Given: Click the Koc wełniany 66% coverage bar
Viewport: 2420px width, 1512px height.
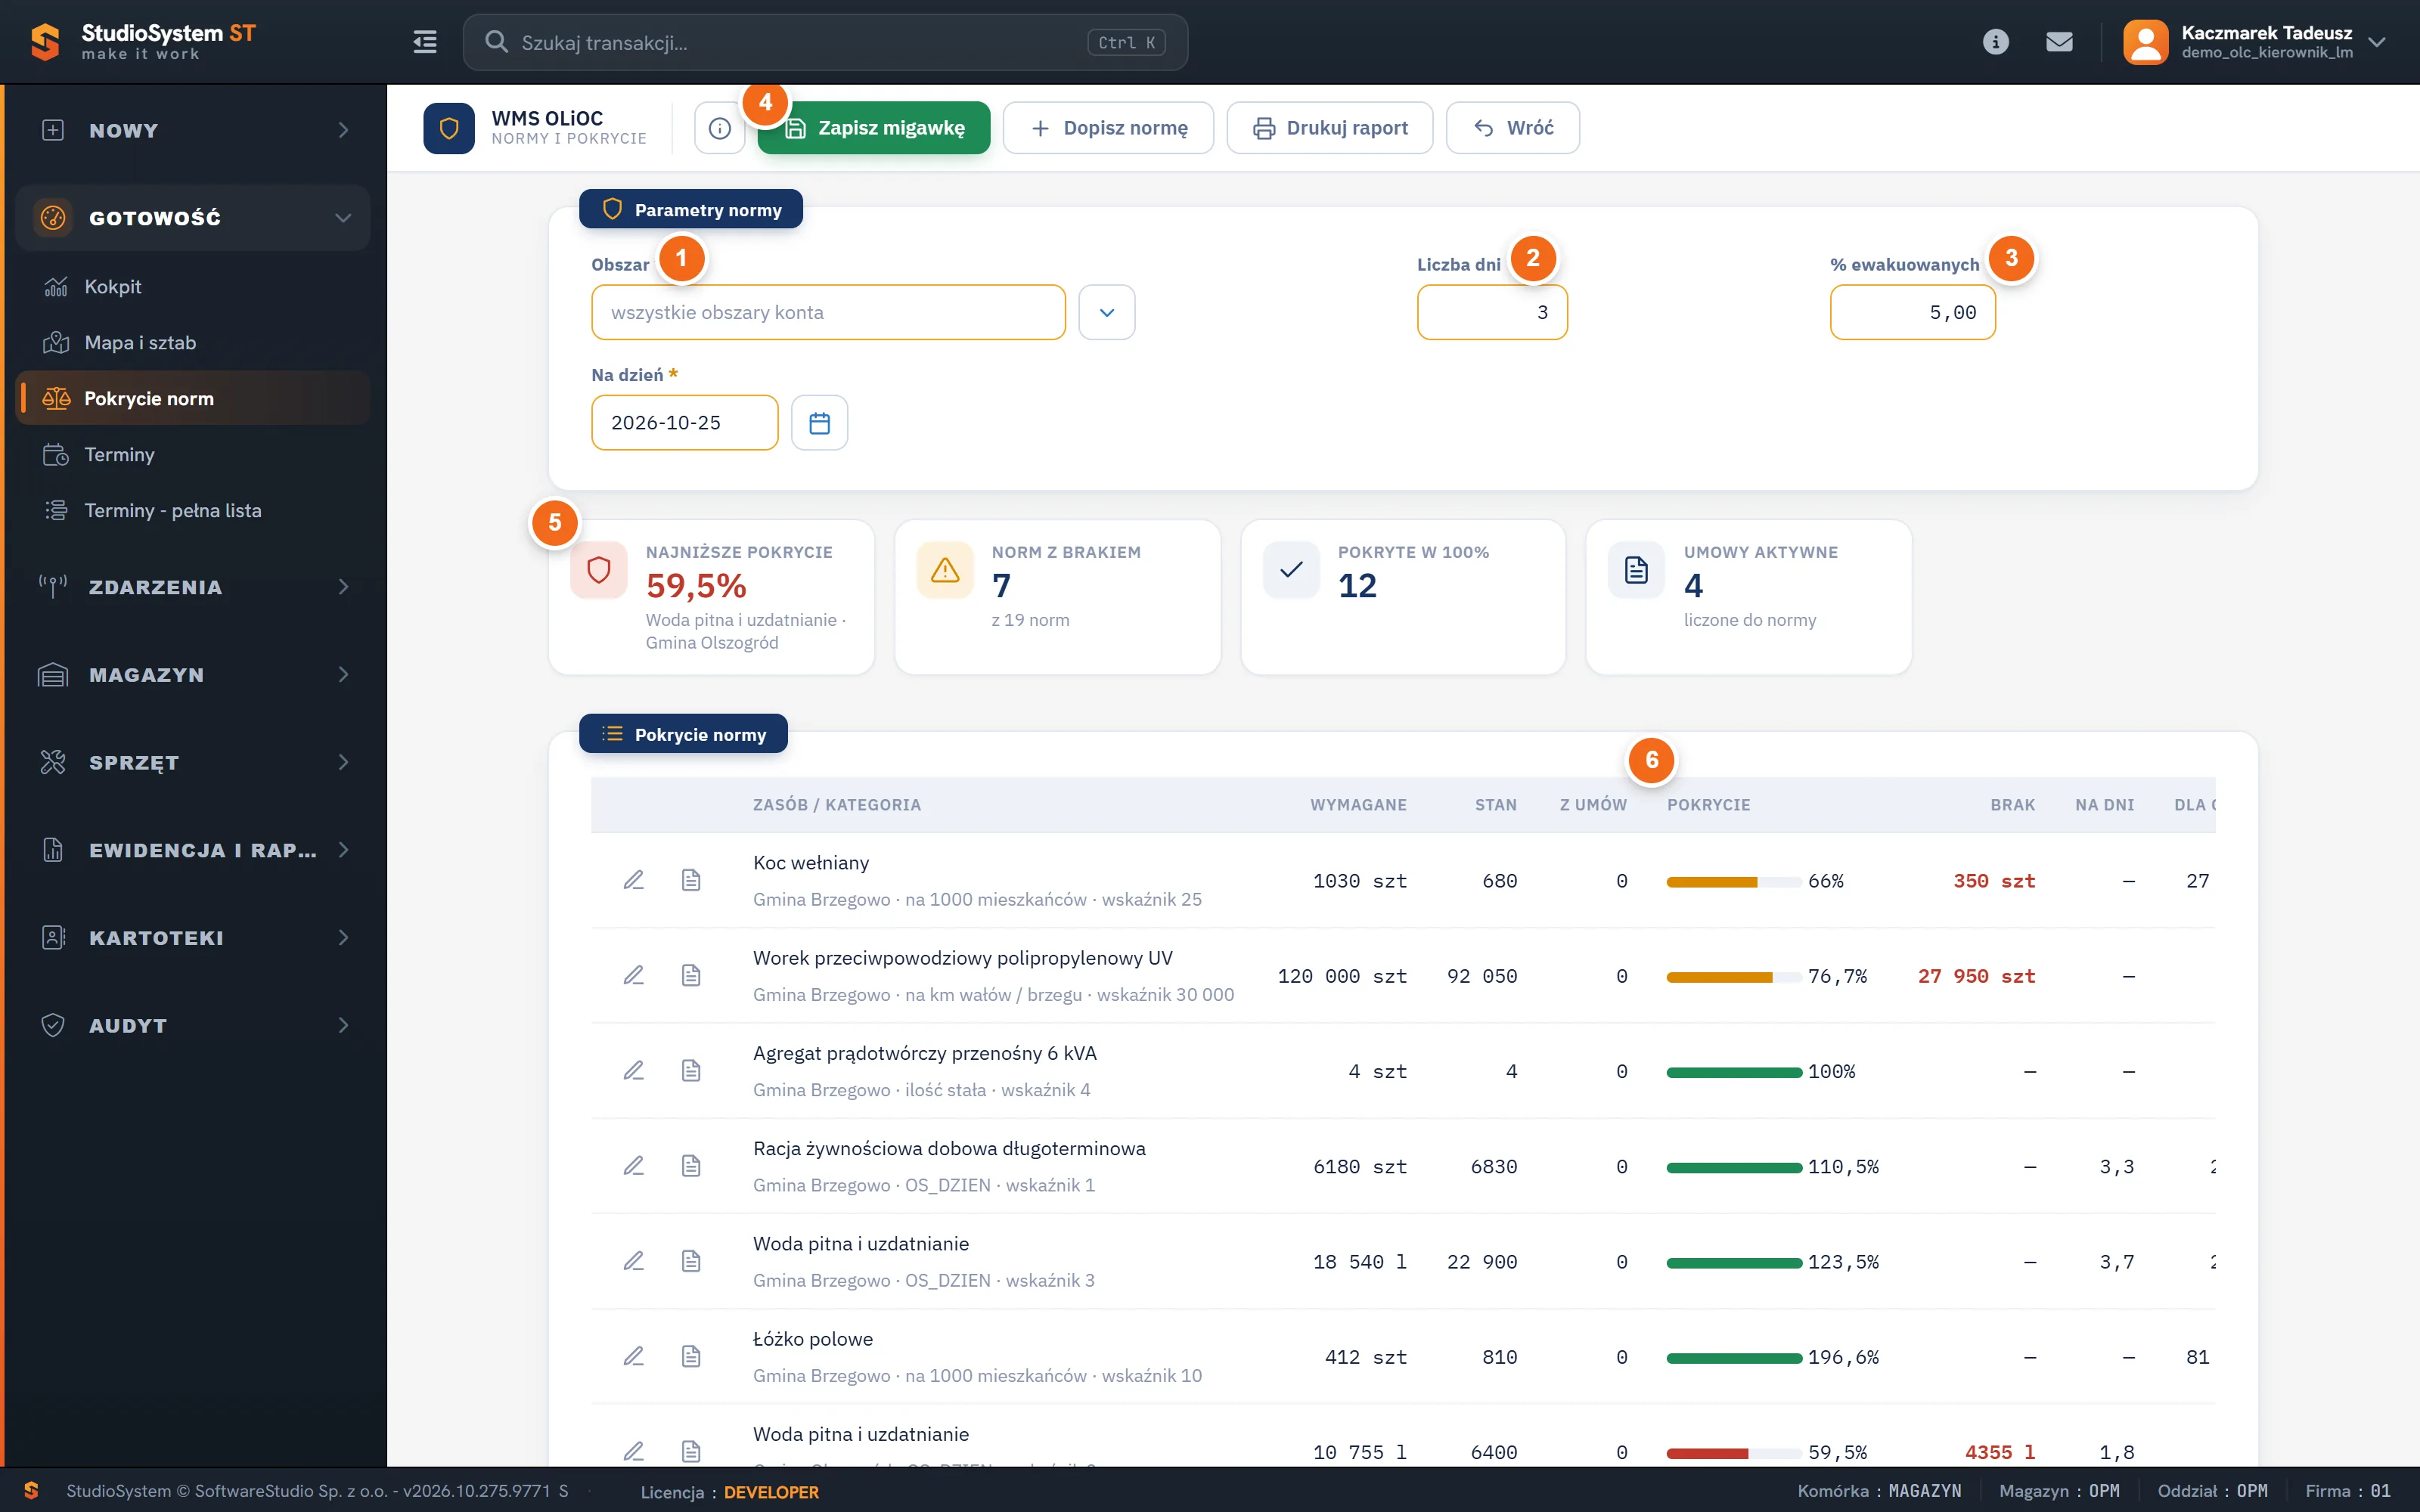Looking at the screenshot, I should [1733, 882].
